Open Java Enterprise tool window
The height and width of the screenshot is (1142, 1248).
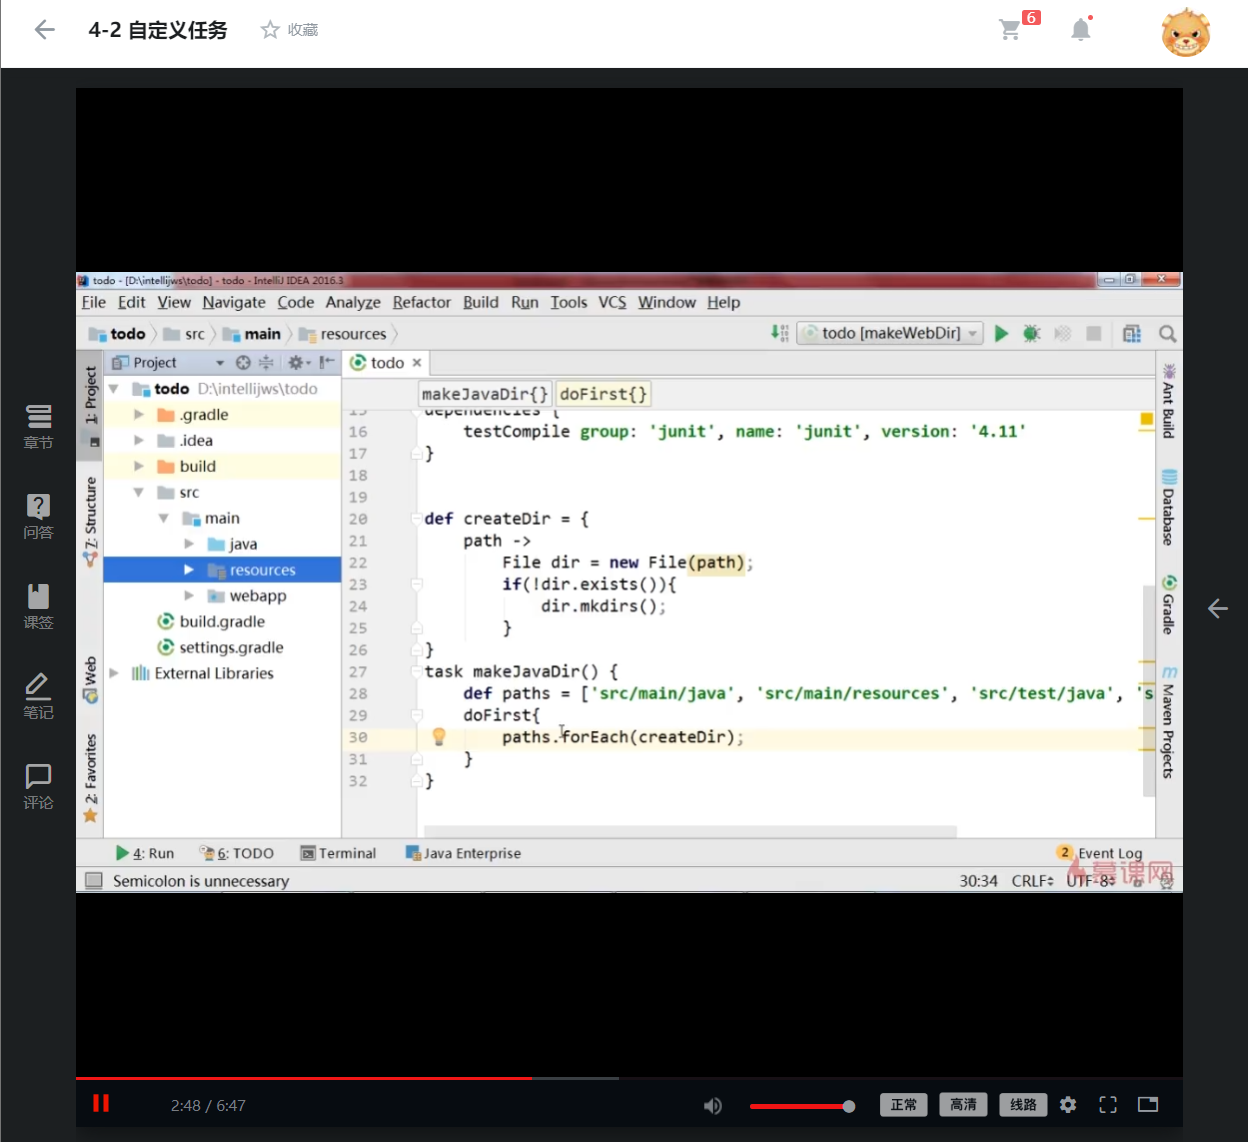[x=463, y=853]
